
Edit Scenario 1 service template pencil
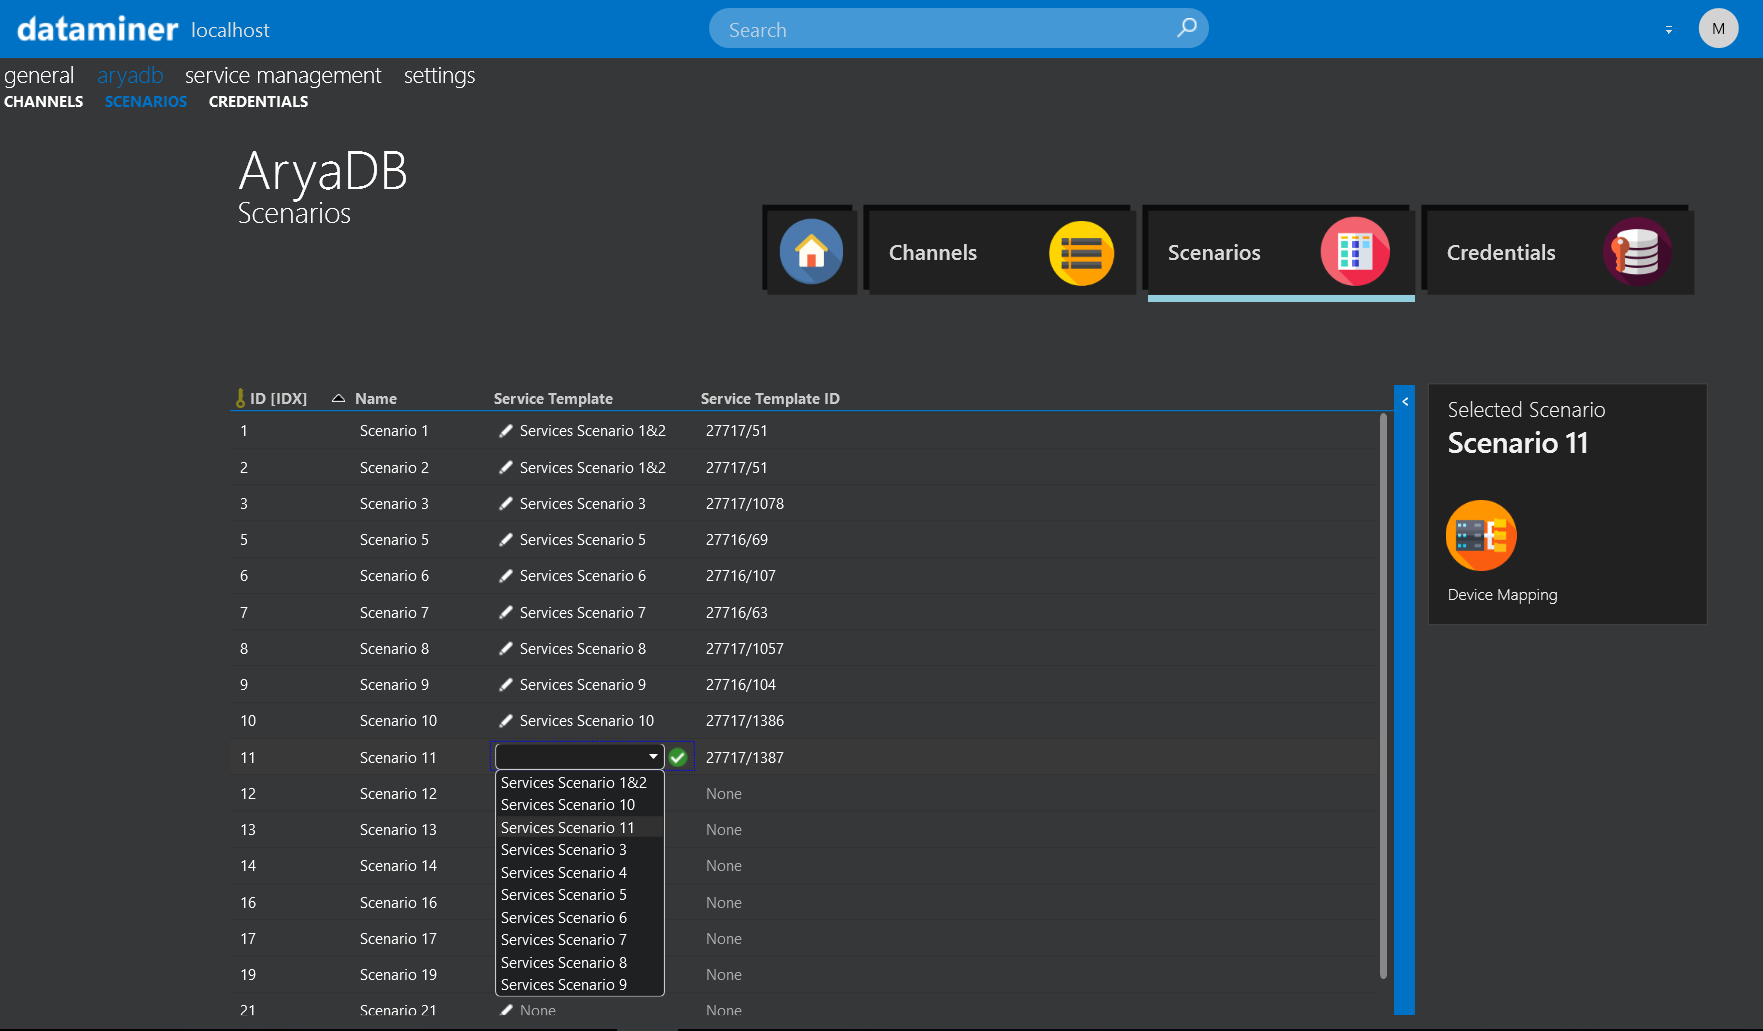506,431
